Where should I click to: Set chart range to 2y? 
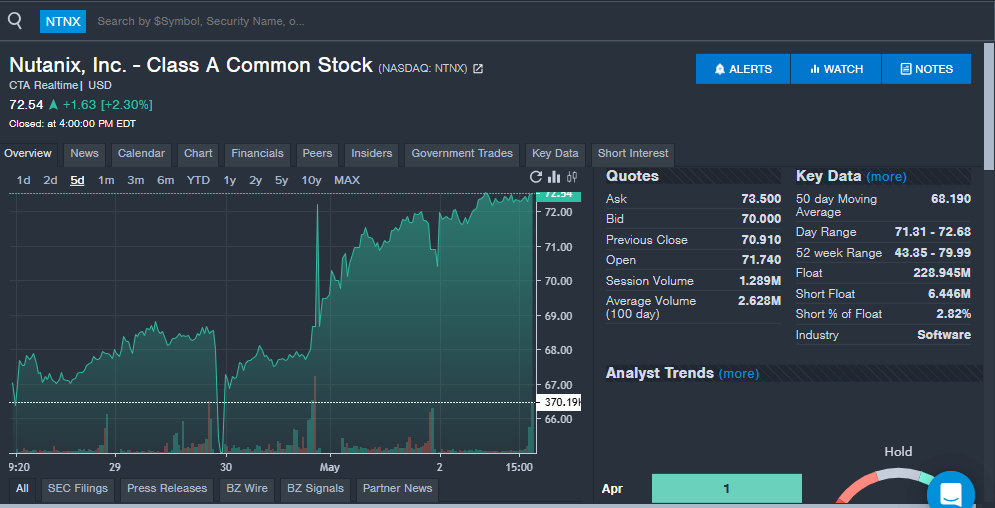pos(256,180)
